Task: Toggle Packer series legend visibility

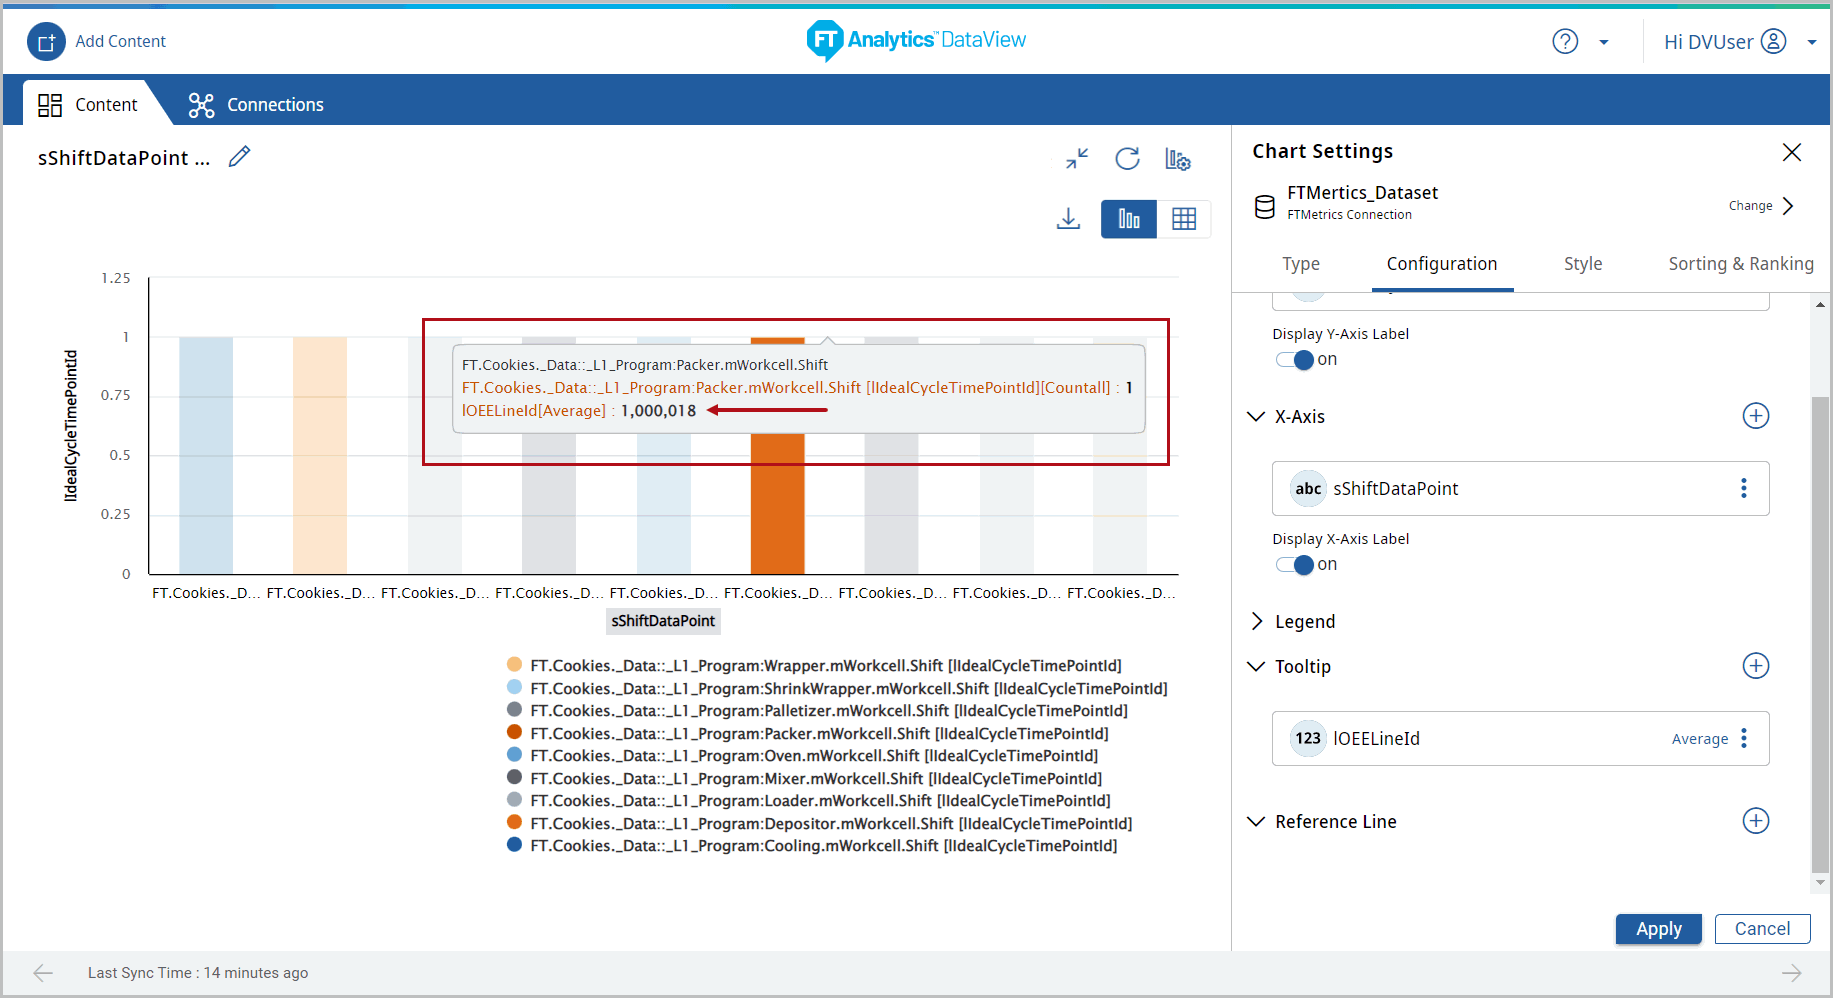Action: pyautogui.click(x=818, y=733)
